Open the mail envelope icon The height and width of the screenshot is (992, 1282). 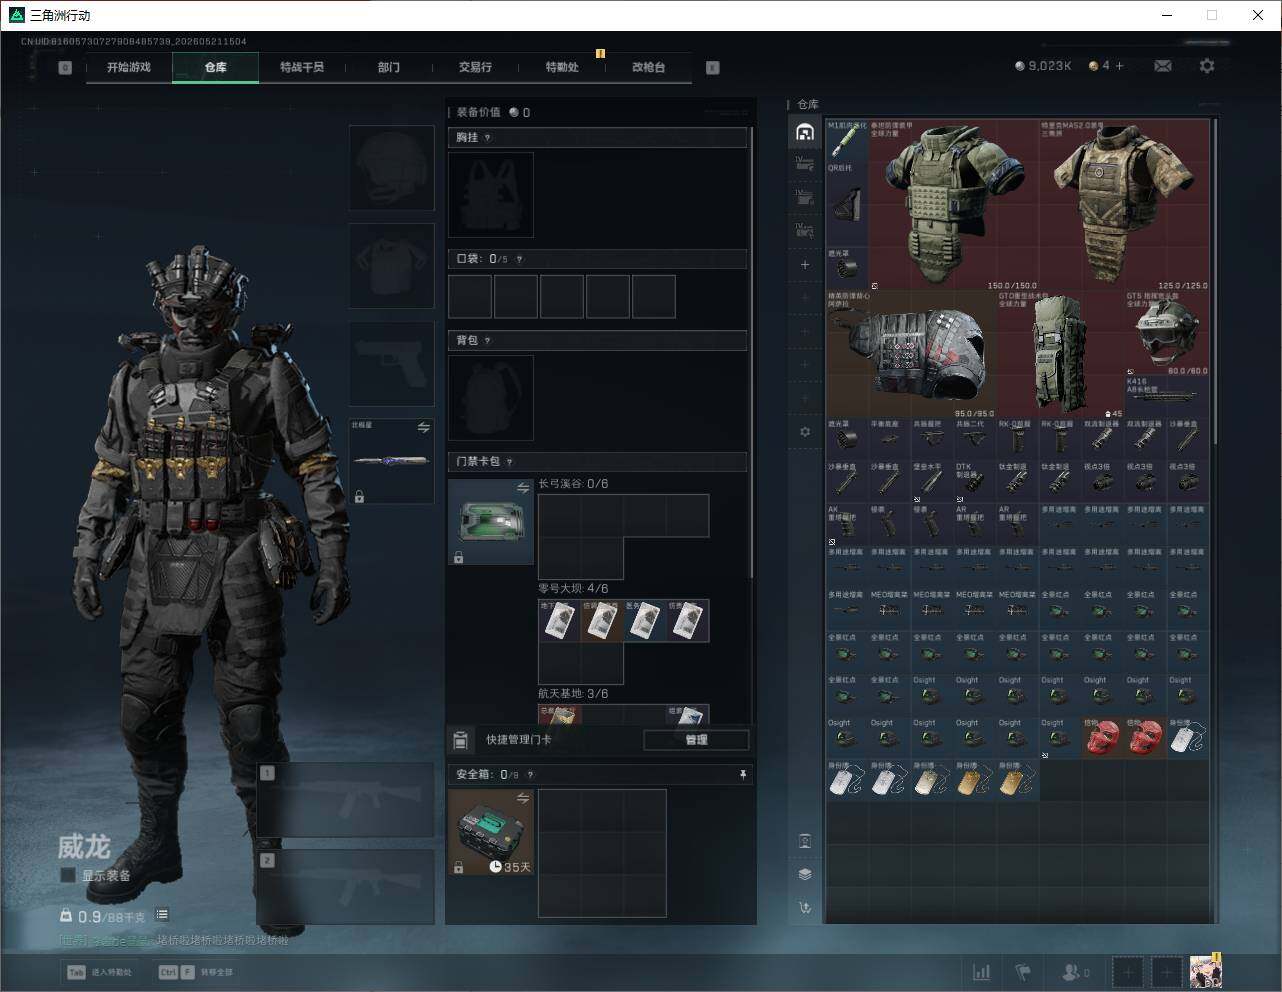[1162, 66]
